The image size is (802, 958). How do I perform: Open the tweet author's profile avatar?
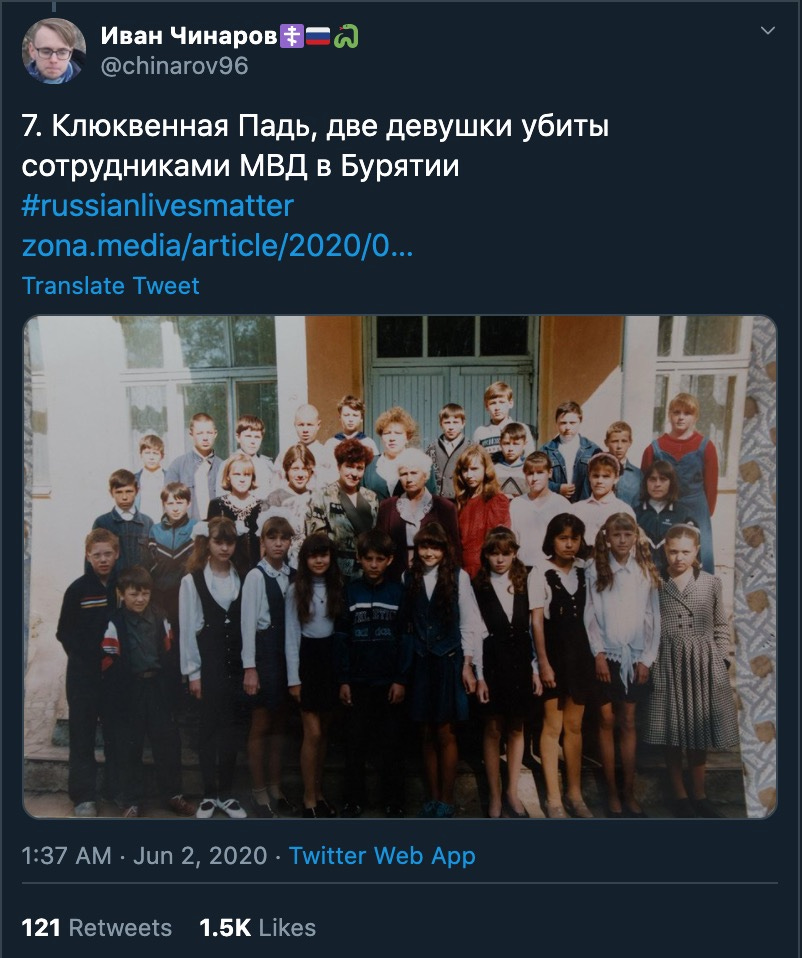[54, 51]
